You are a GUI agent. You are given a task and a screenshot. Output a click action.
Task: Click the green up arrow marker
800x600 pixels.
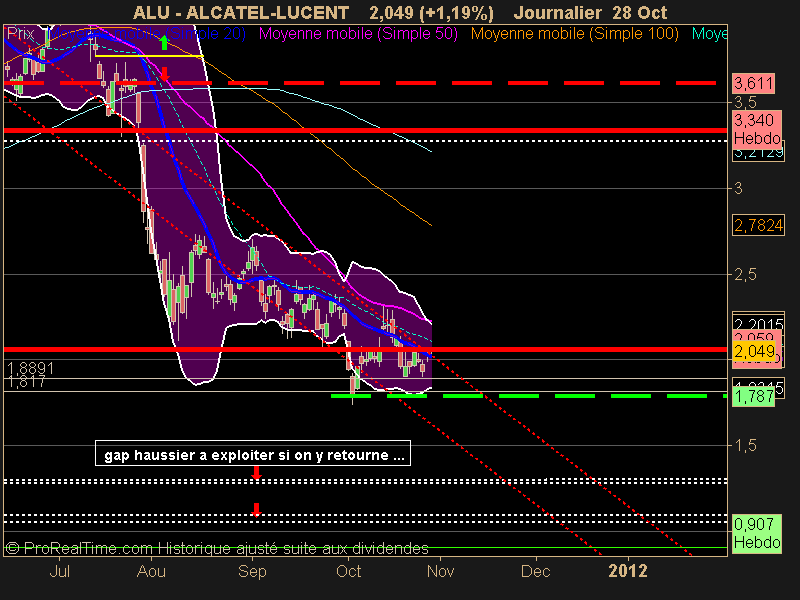click(x=164, y=43)
